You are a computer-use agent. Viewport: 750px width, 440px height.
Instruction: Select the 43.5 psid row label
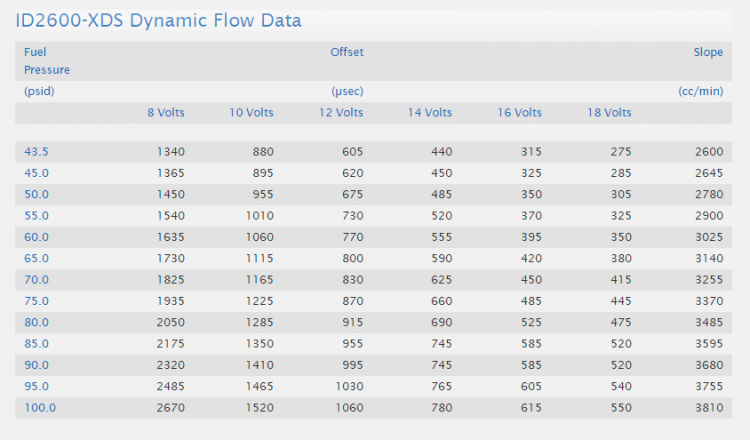pyautogui.click(x=36, y=152)
